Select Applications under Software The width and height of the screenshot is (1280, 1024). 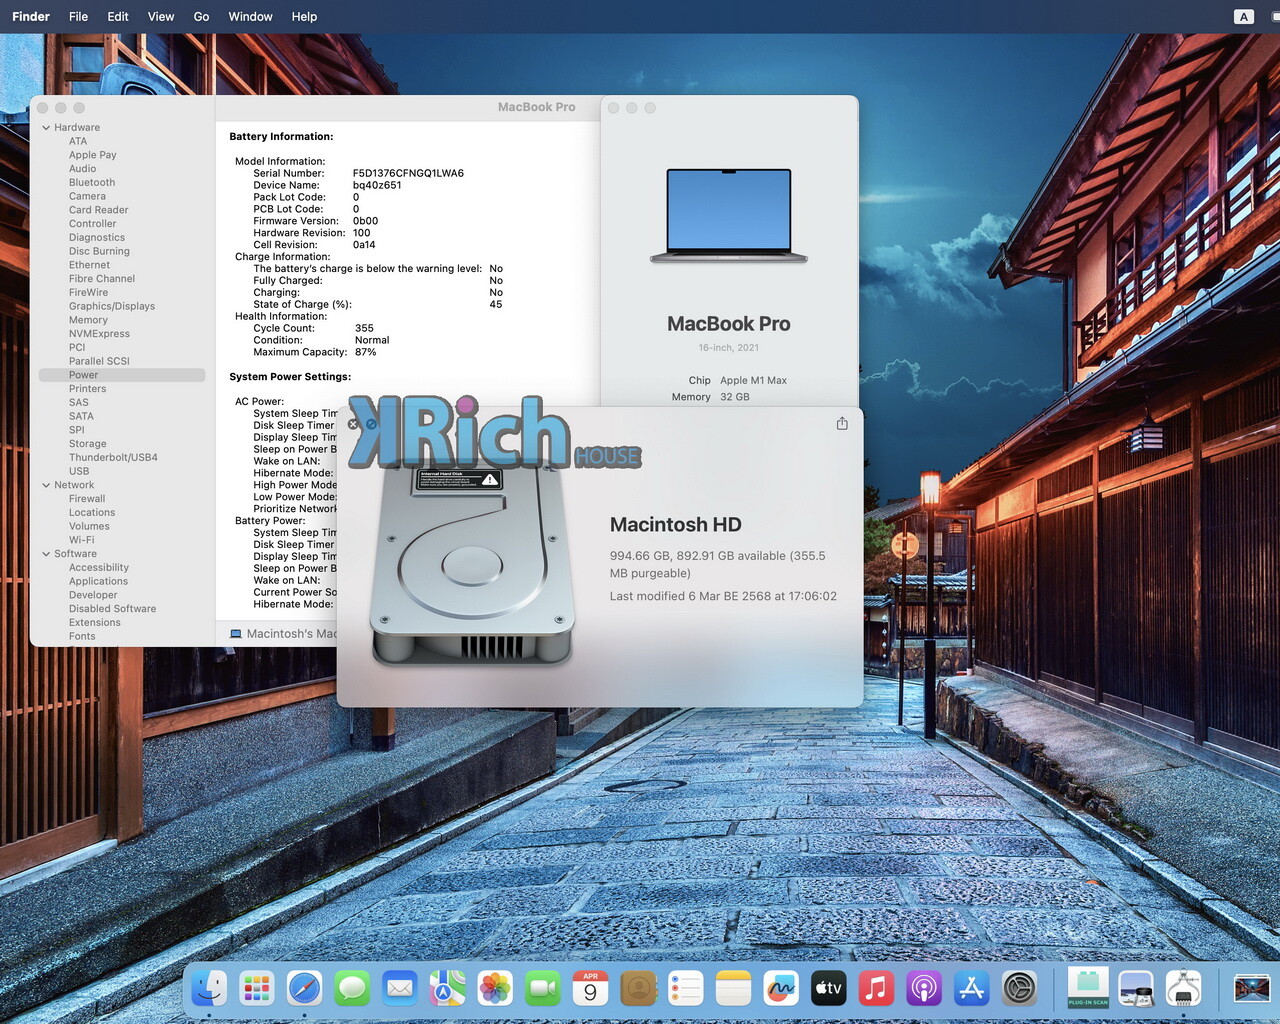click(98, 581)
